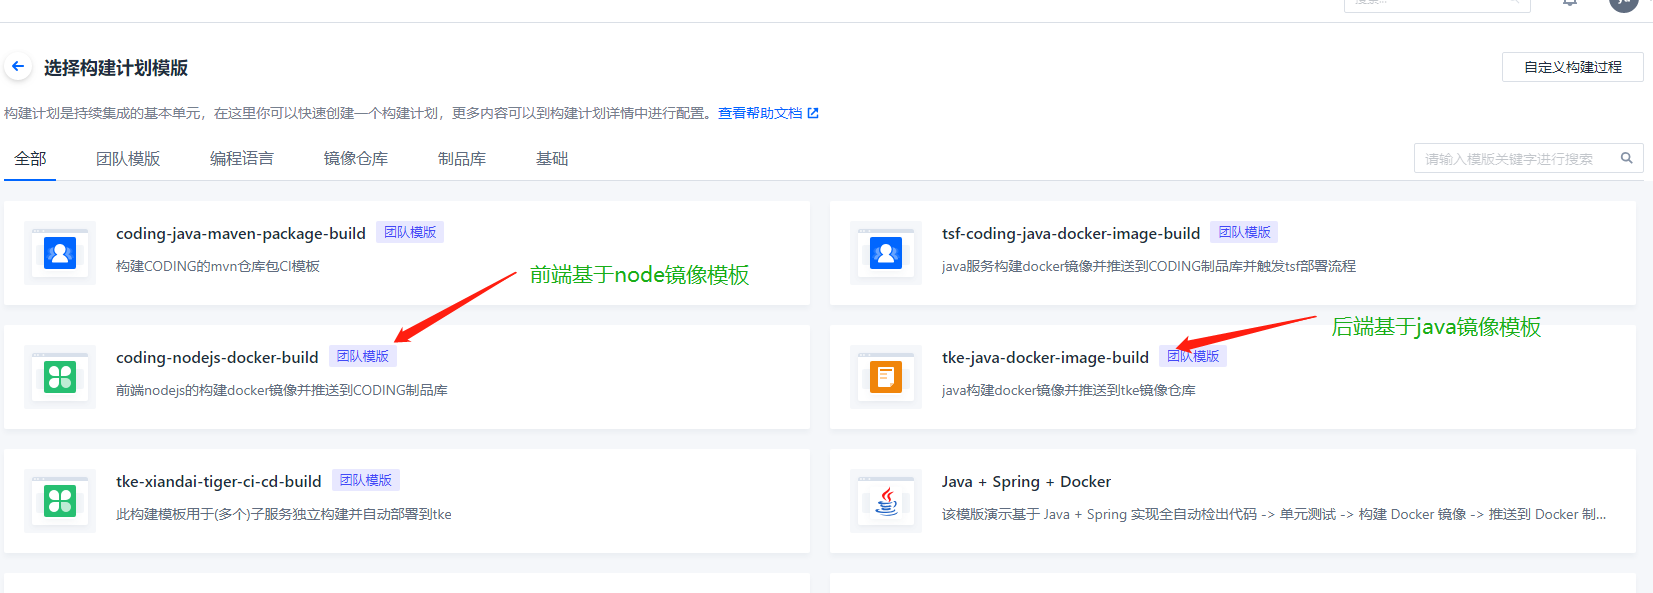The image size is (1653, 593).
Task: Click the search magnifier in template search
Action: pos(1627,158)
